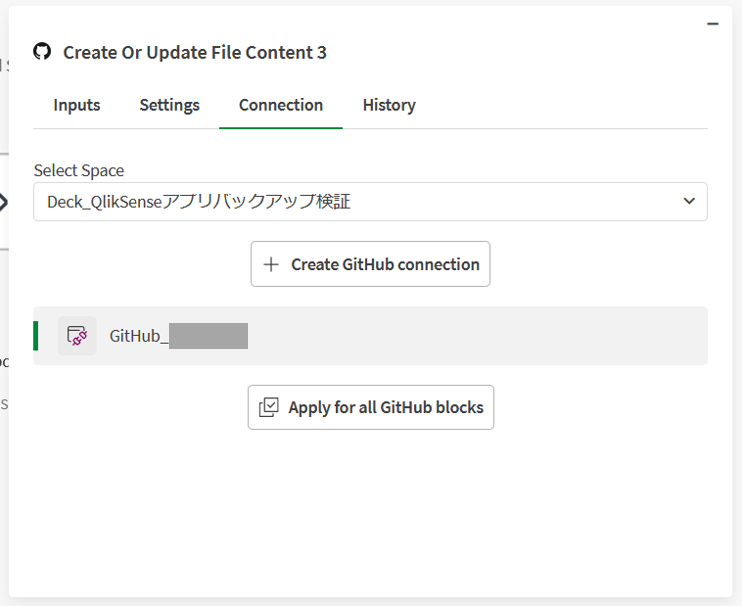The width and height of the screenshot is (742, 606).
Task: Select the GitHub_ connection row
Action: 370,336
